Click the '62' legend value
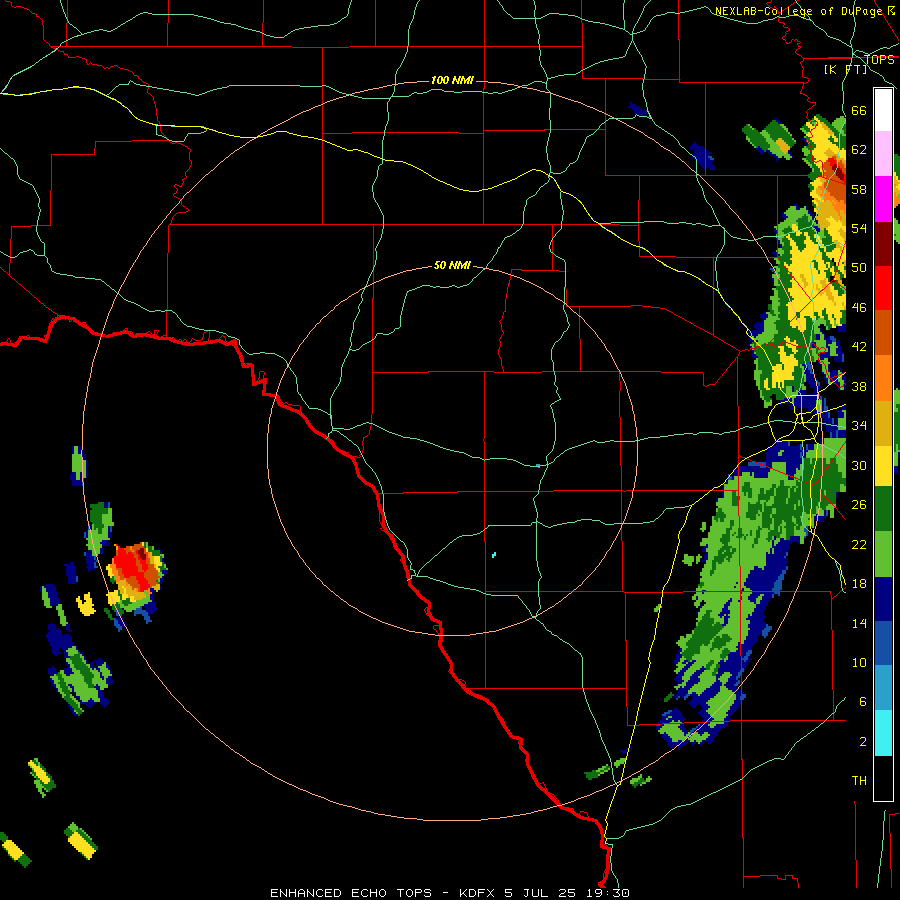The height and width of the screenshot is (900, 900). [859, 150]
